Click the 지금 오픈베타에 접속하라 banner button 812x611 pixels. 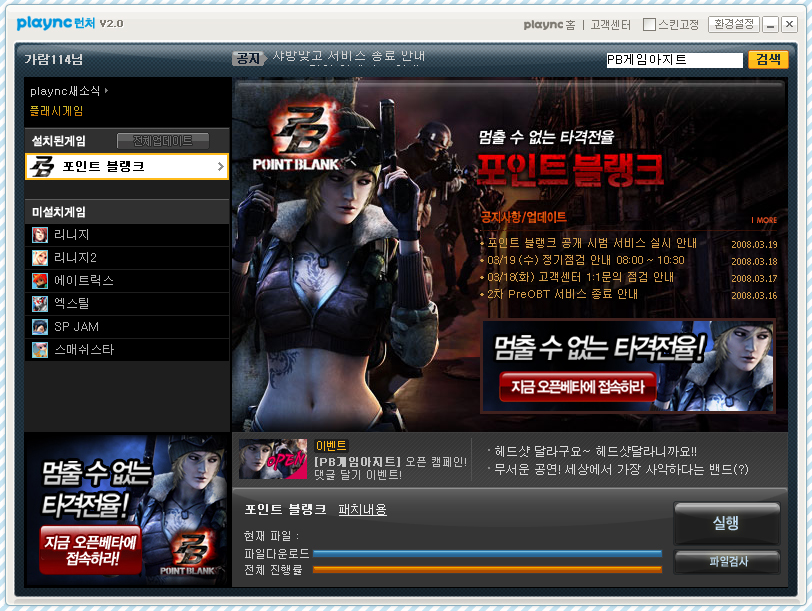577,387
